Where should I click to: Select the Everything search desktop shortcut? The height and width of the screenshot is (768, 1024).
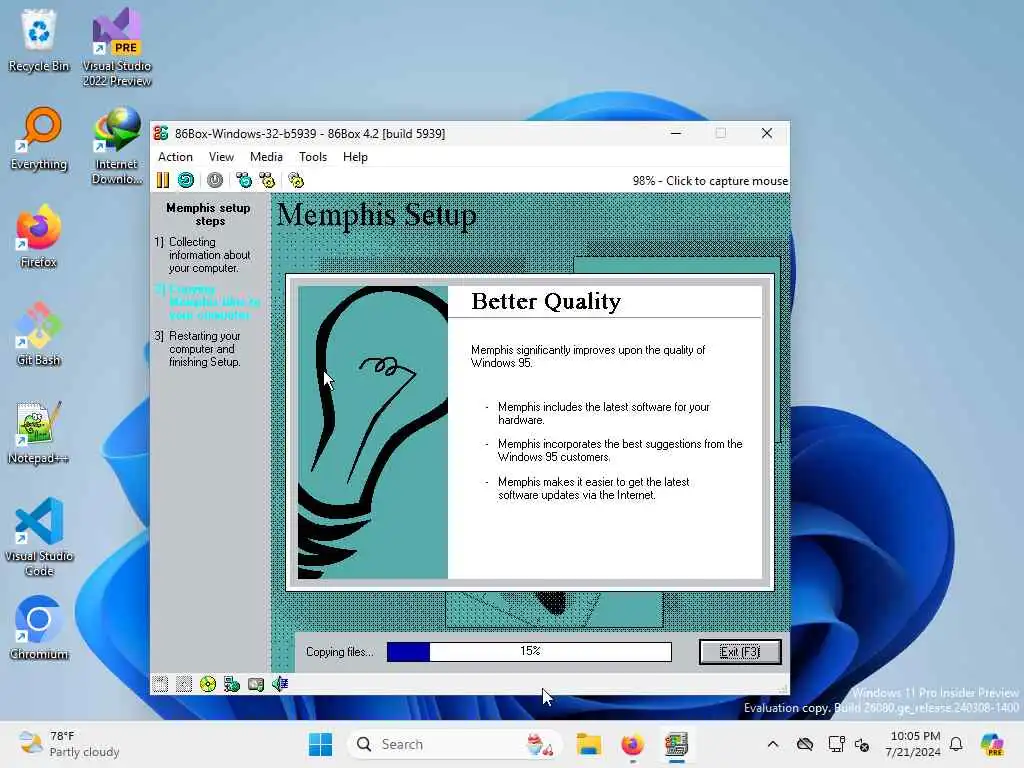click(x=39, y=138)
